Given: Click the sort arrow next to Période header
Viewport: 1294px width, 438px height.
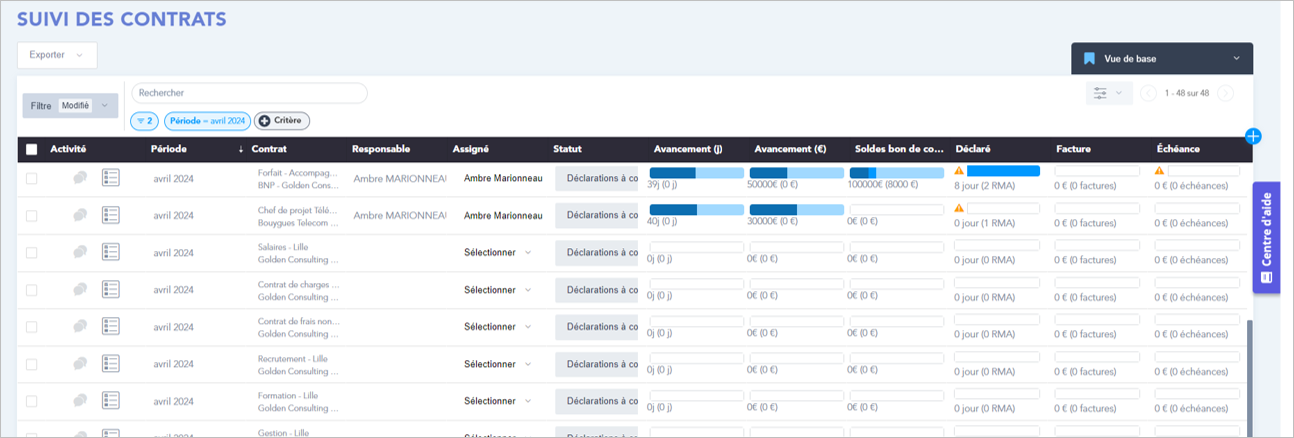Looking at the screenshot, I should (240, 149).
